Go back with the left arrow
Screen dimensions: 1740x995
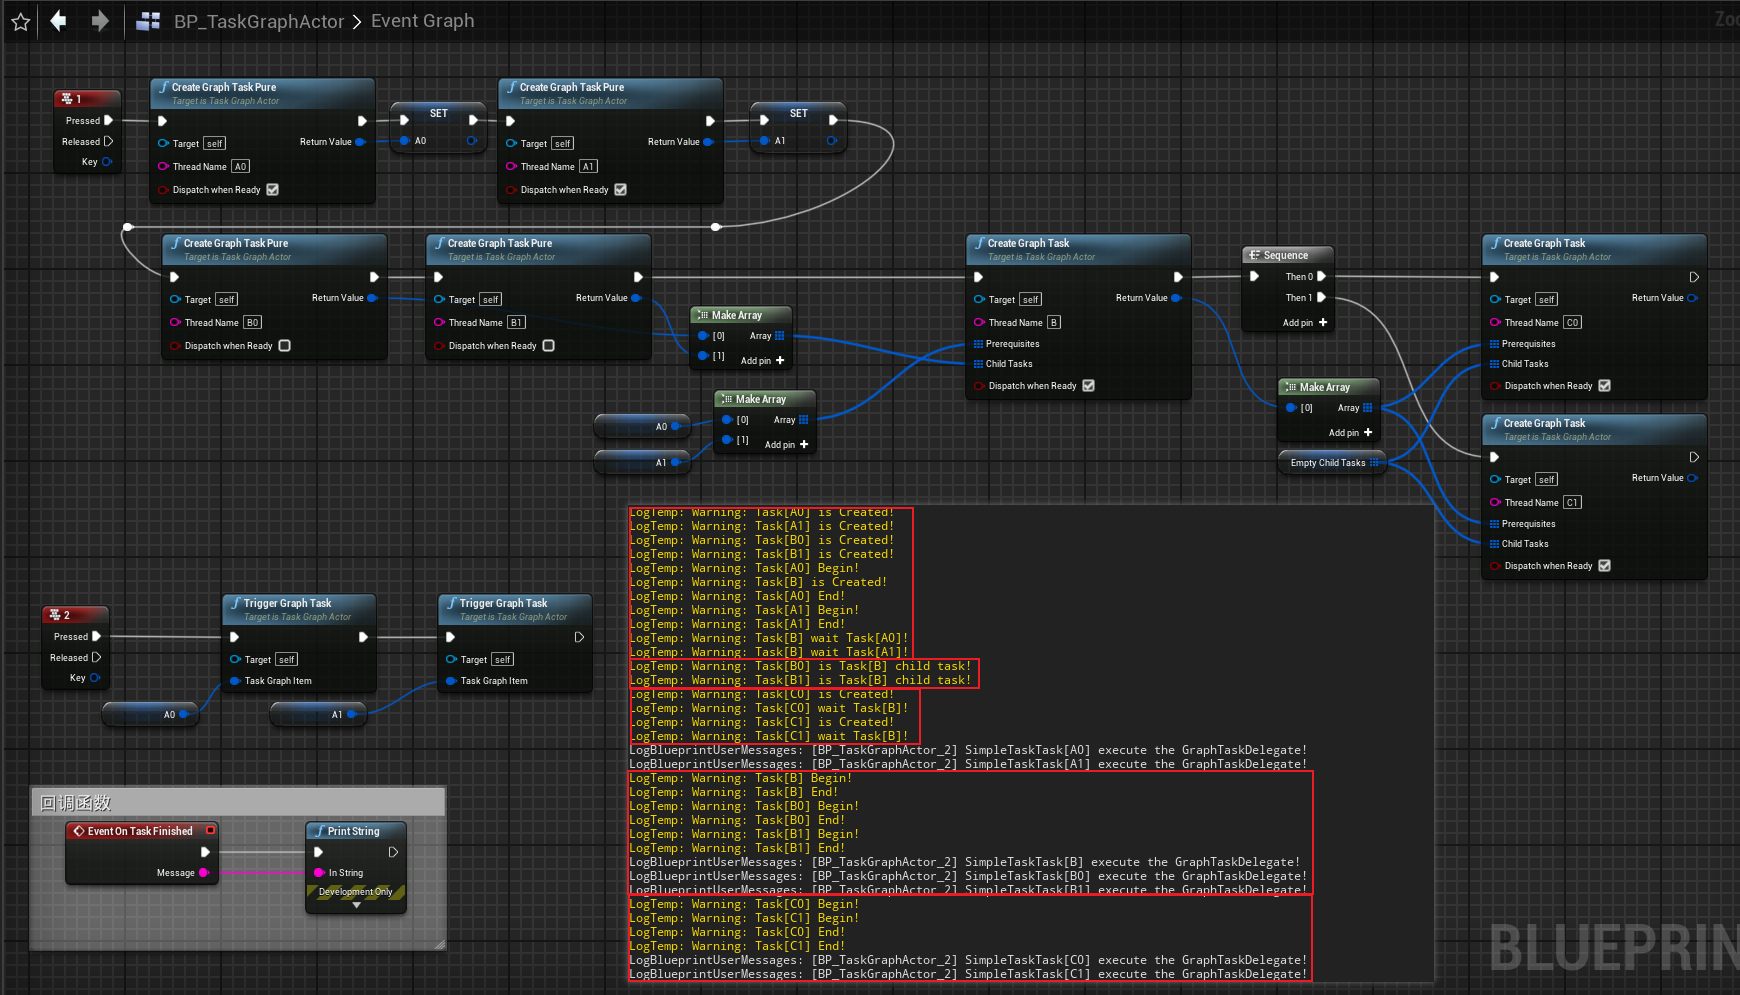tap(59, 21)
